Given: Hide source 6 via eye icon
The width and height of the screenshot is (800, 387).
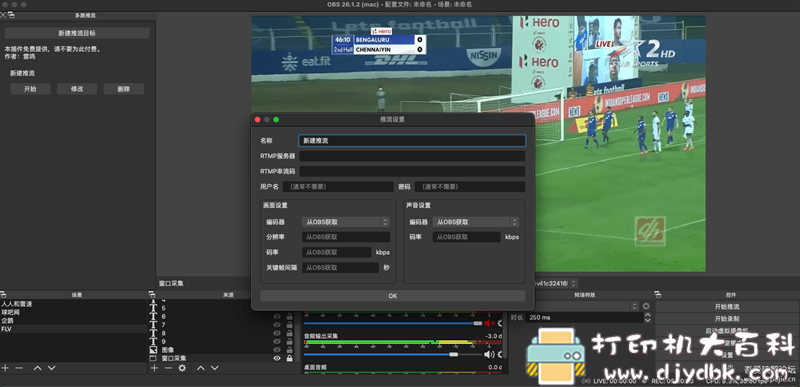Looking at the screenshot, I should click(x=277, y=317).
